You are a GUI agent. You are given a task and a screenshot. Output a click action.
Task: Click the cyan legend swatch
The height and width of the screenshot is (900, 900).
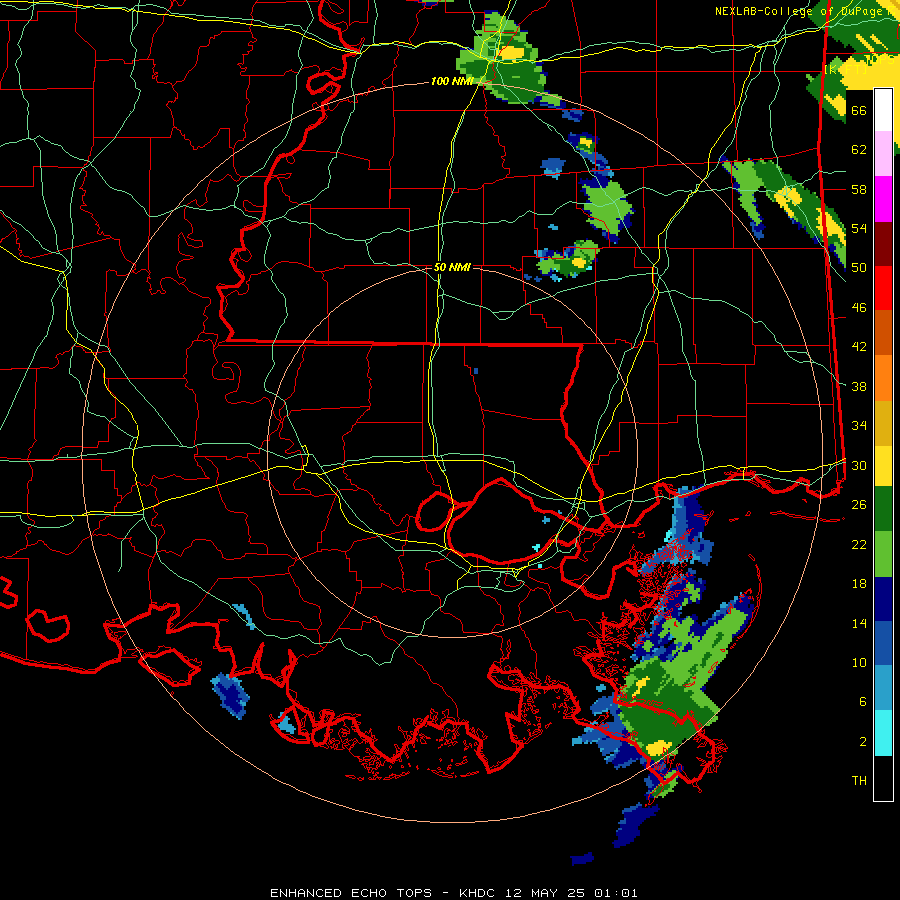[x=883, y=734]
